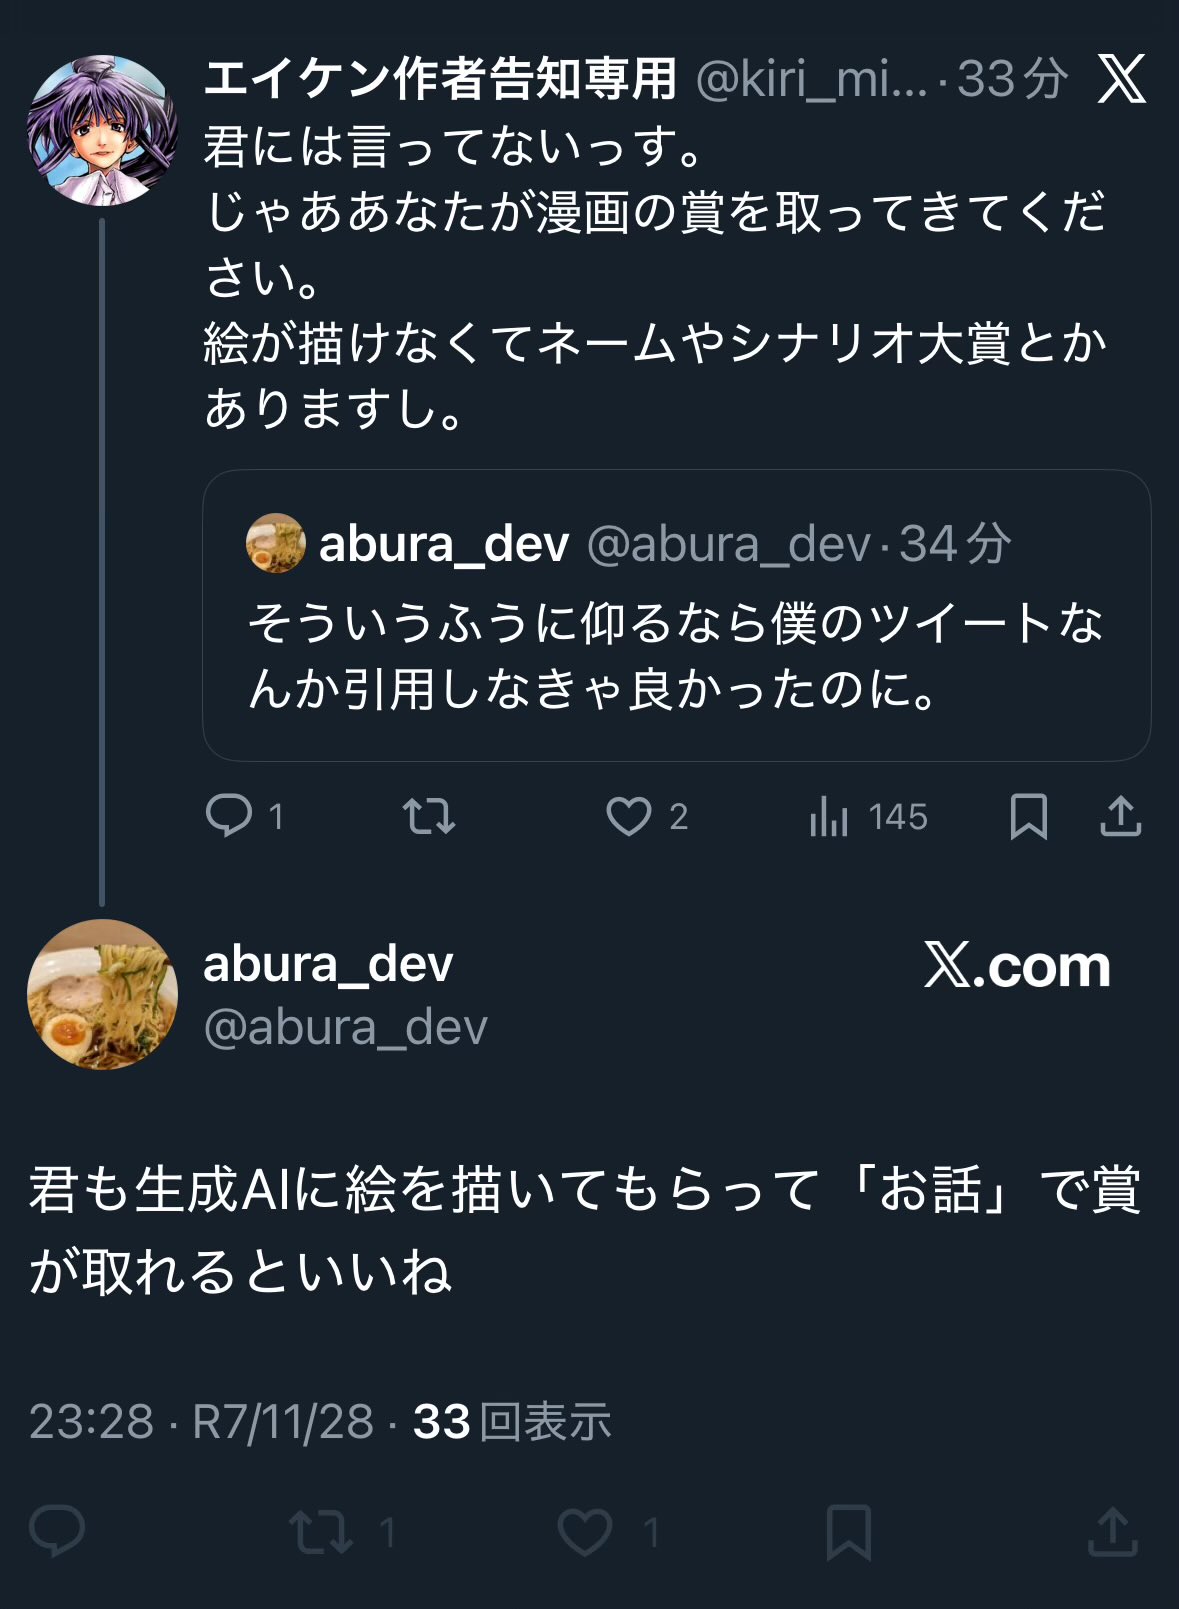Click the エイケン作者告知専用 display name
Image resolution: width=1179 pixels, height=1609 pixels.
click(440, 79)
